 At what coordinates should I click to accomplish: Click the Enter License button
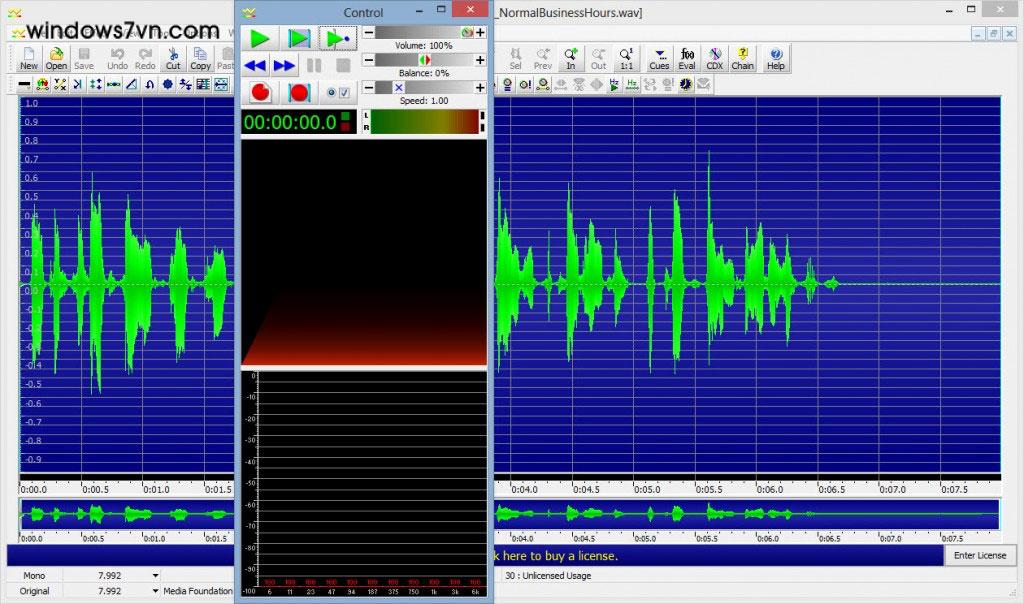(980, 555)
